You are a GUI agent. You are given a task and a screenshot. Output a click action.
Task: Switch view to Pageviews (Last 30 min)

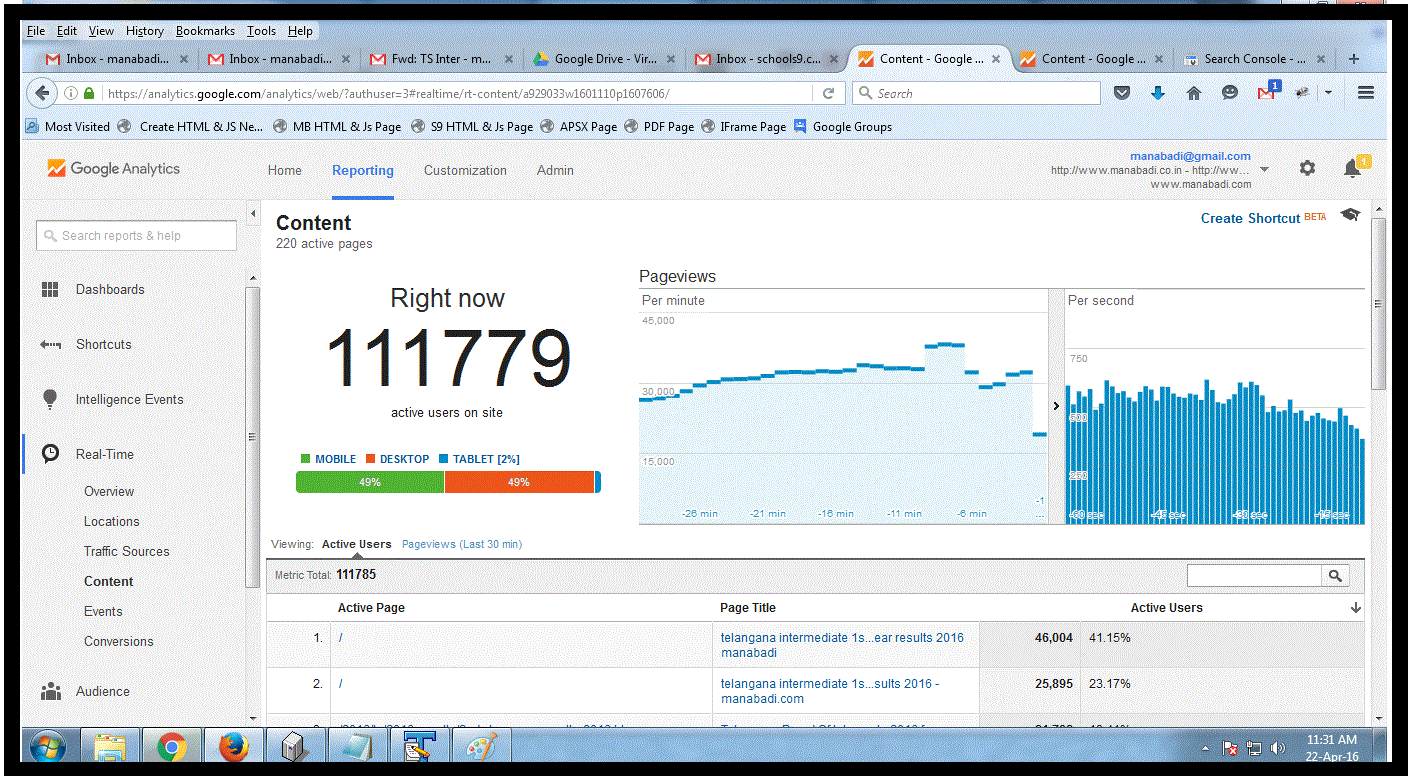point(462,544)
